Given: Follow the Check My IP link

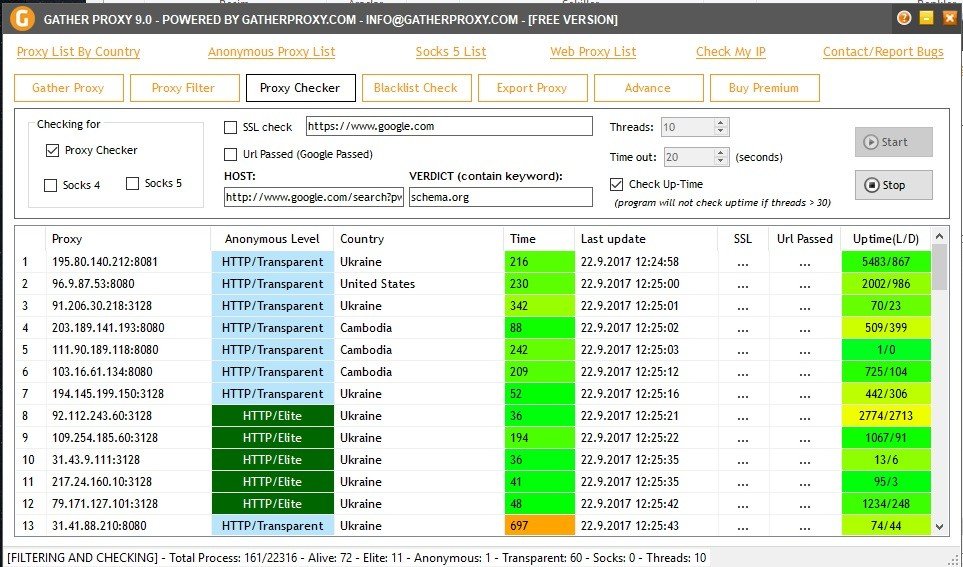Looking at the screenshot, I should click(731, 52).
